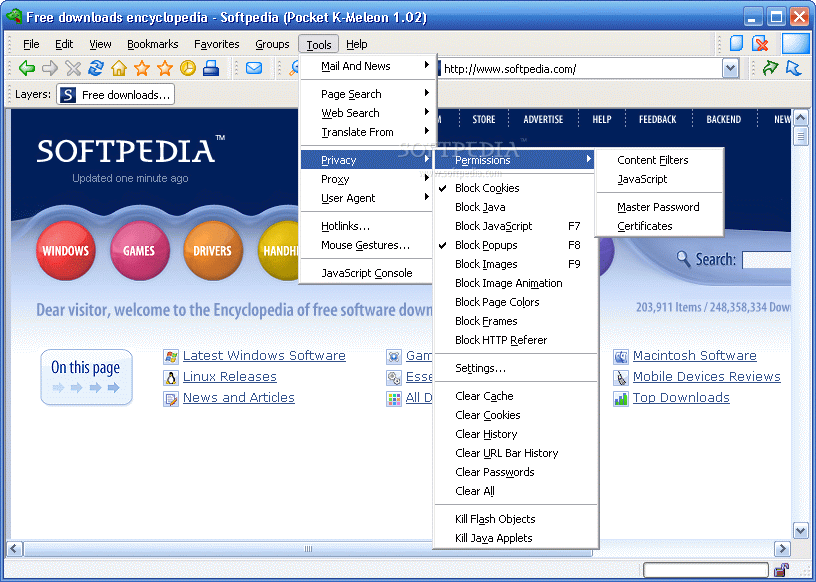Viewport: 816px width, 582px height.
Task: Click the lock icon in status bar
Action: (x=781, y=570)
